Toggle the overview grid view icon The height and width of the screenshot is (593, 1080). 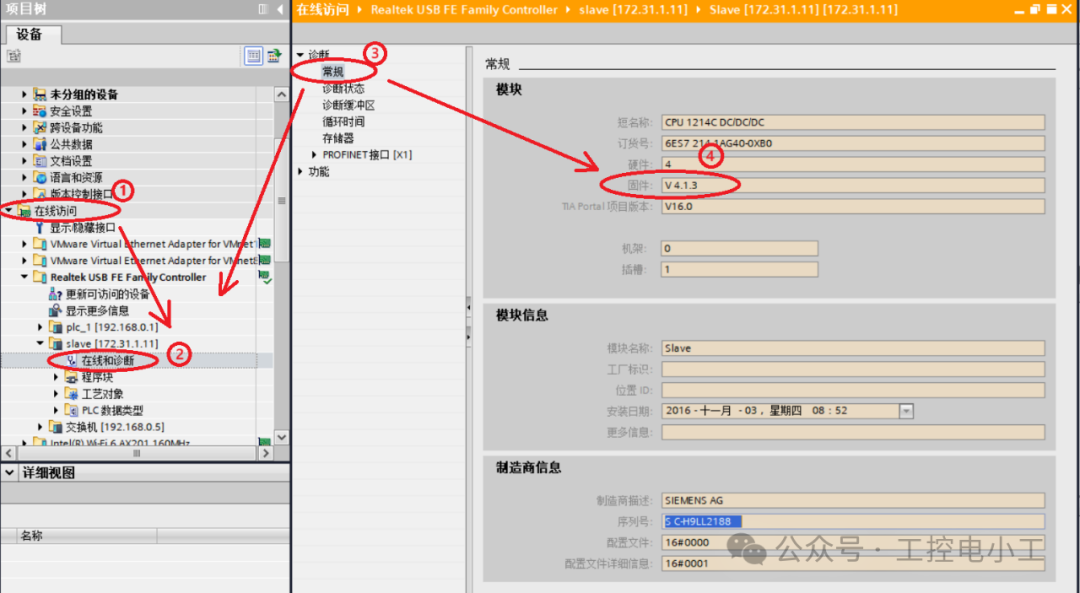click(x=253, y=56)
